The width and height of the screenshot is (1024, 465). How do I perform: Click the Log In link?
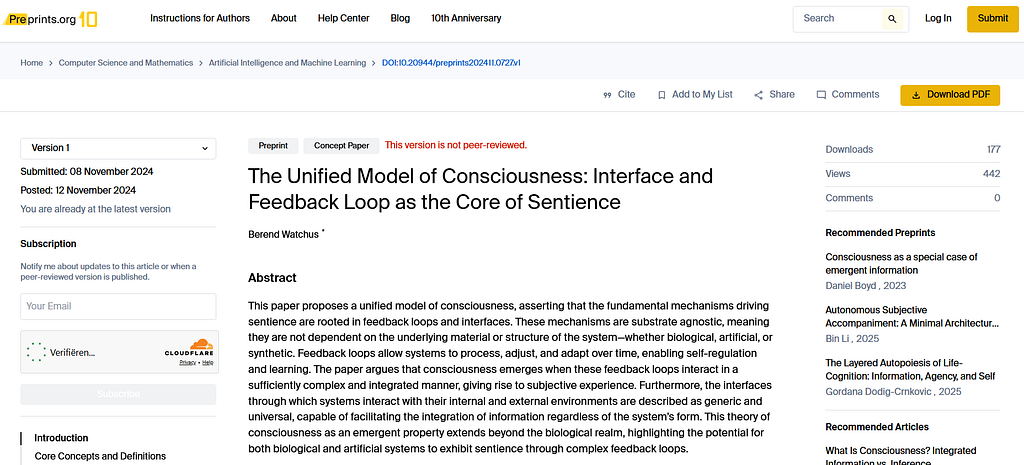point(938,18)
